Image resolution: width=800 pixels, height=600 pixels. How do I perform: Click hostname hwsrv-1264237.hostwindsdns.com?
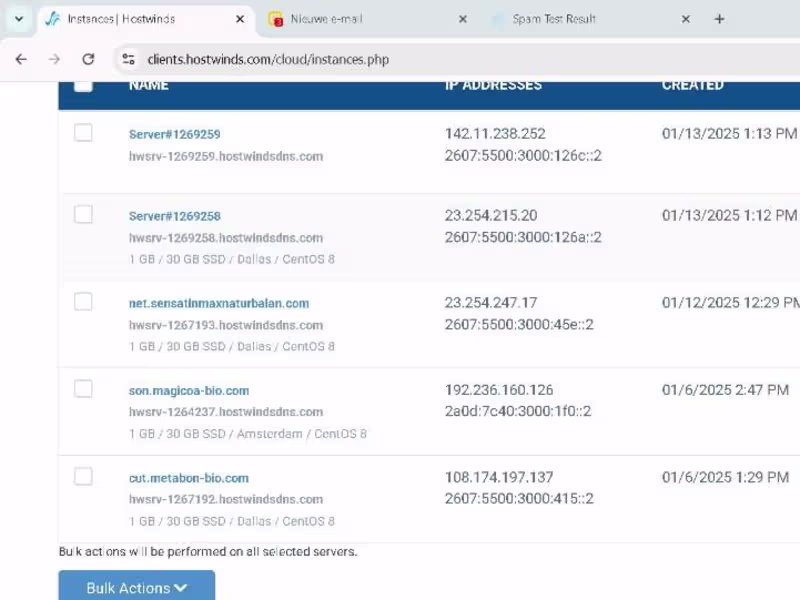click(226, 412)
